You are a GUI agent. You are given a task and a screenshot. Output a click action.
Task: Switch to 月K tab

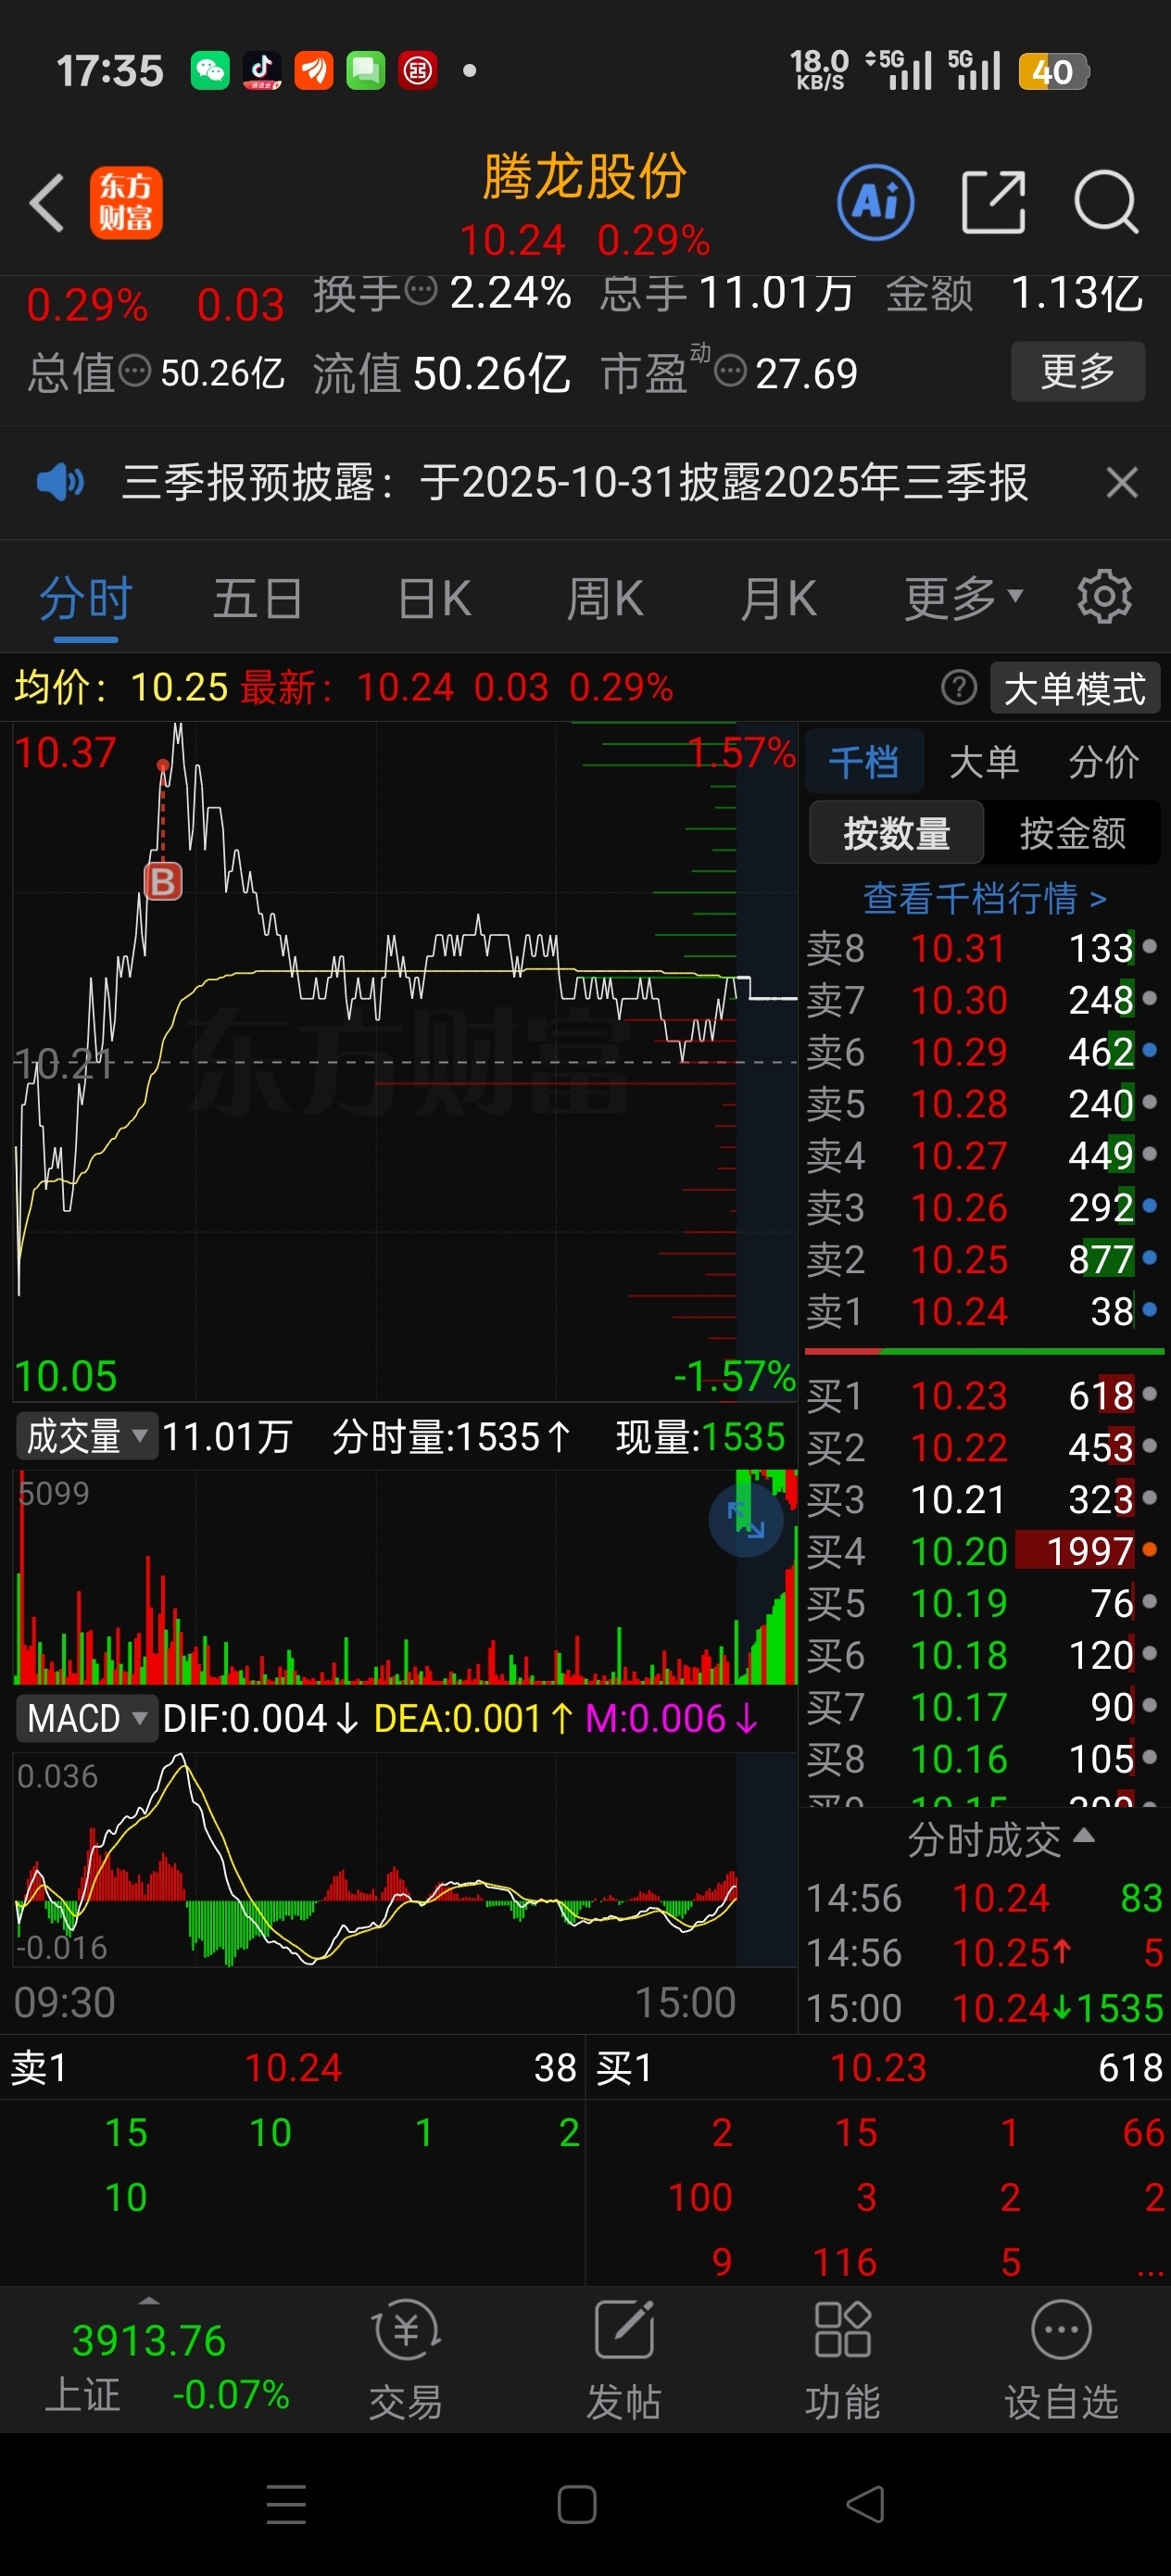point(778,598)
